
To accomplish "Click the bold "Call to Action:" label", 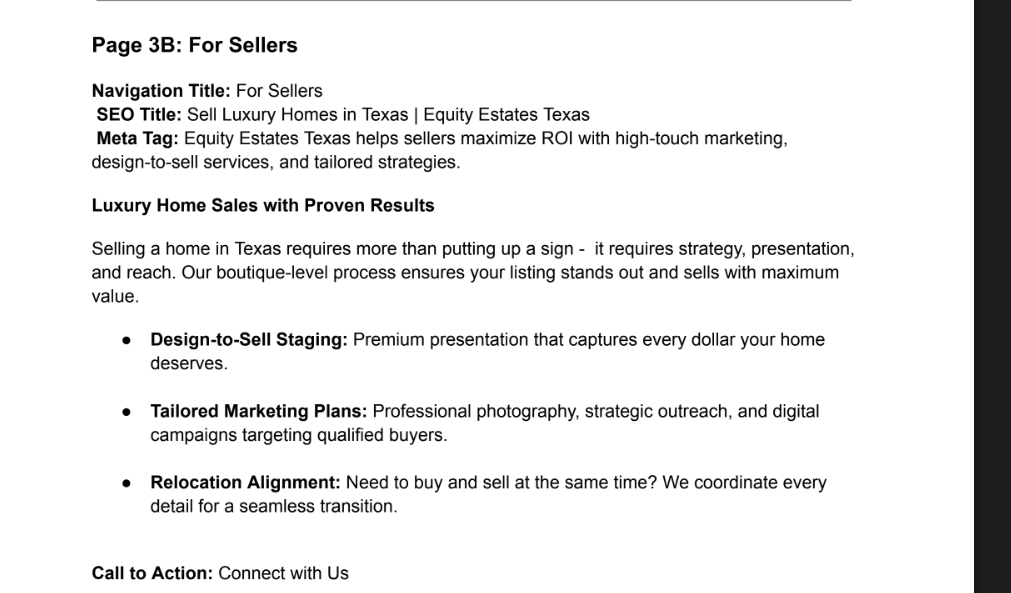I will (152, 573).
